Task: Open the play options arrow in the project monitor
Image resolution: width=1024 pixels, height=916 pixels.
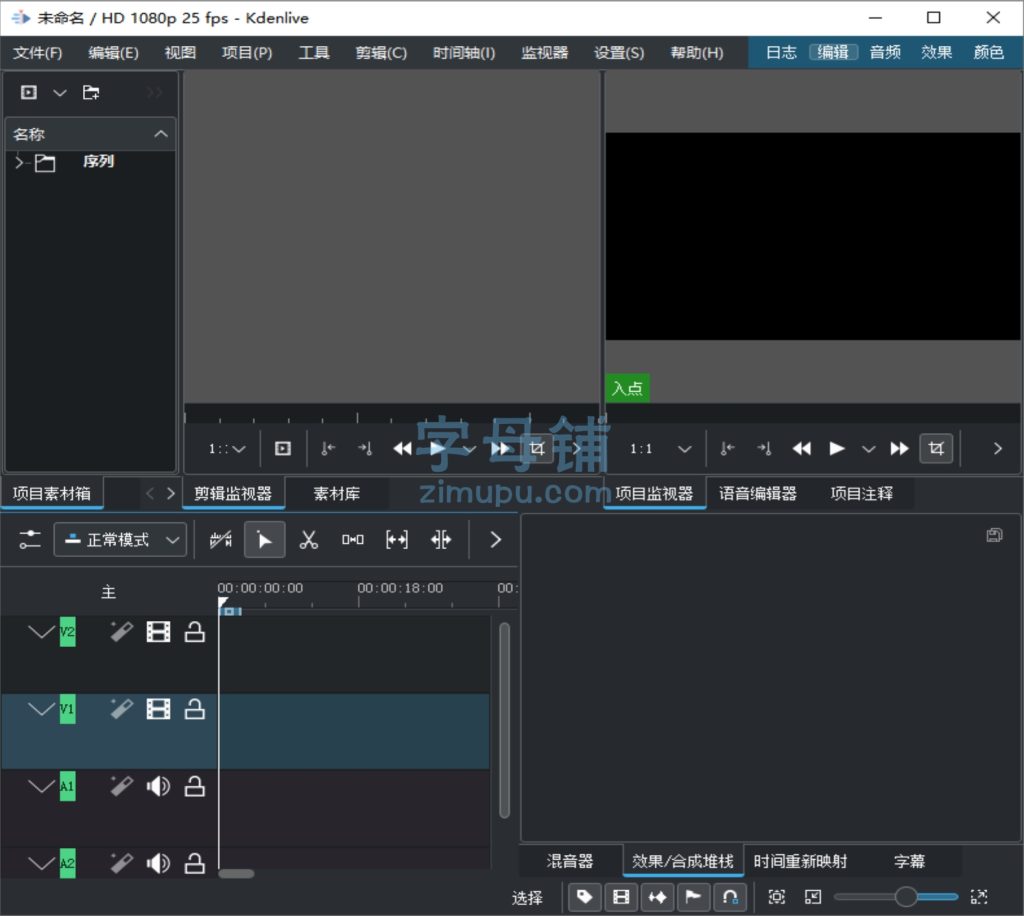Action: (x=868, y=449)
